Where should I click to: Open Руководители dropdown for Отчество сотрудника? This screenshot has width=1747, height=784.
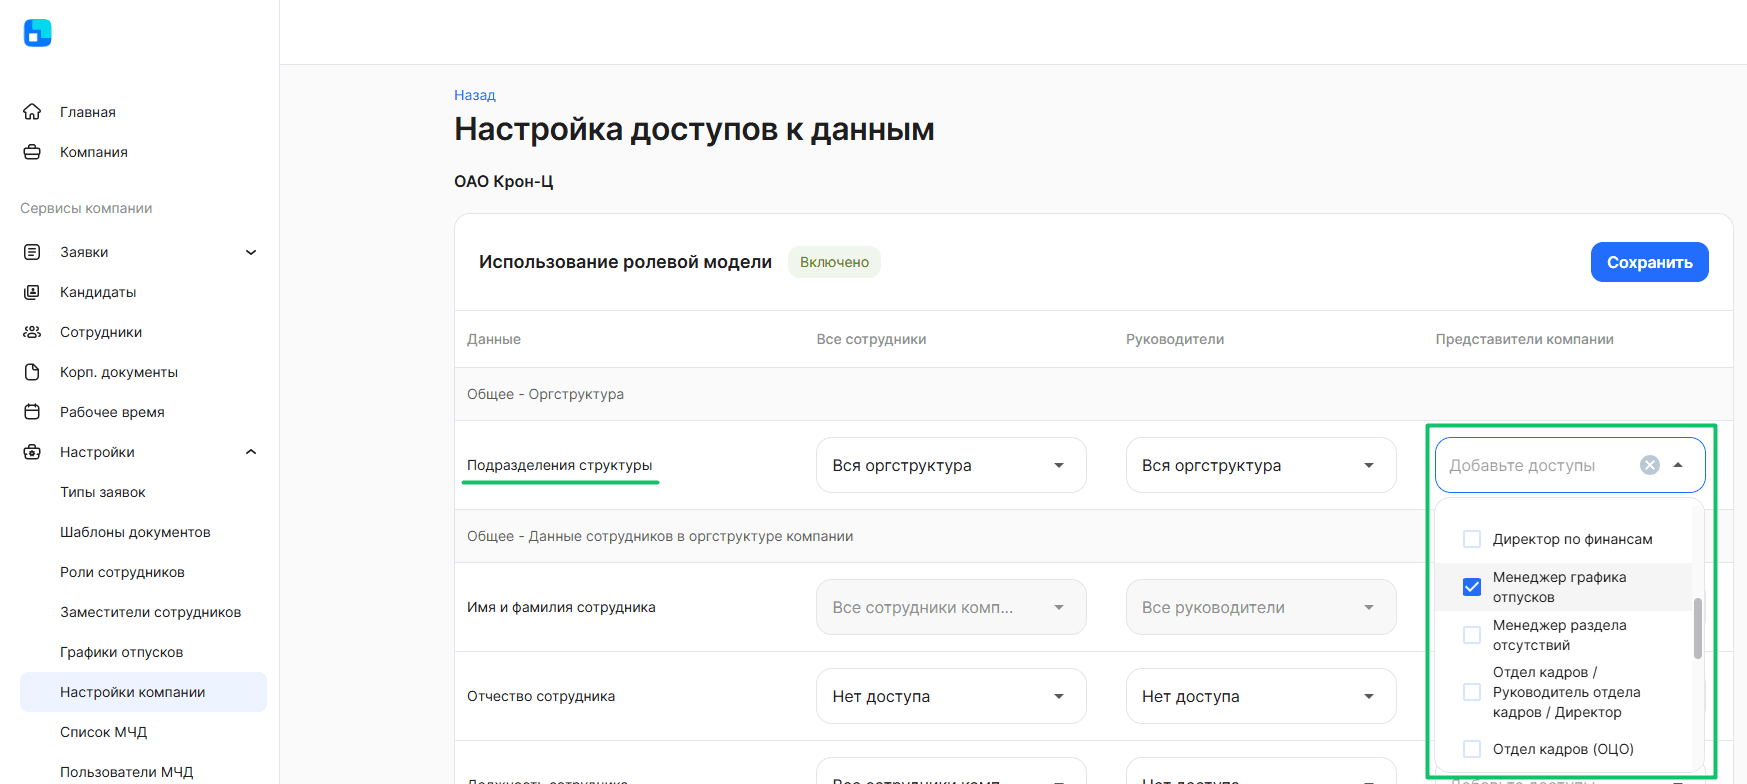coord(1261,696)
